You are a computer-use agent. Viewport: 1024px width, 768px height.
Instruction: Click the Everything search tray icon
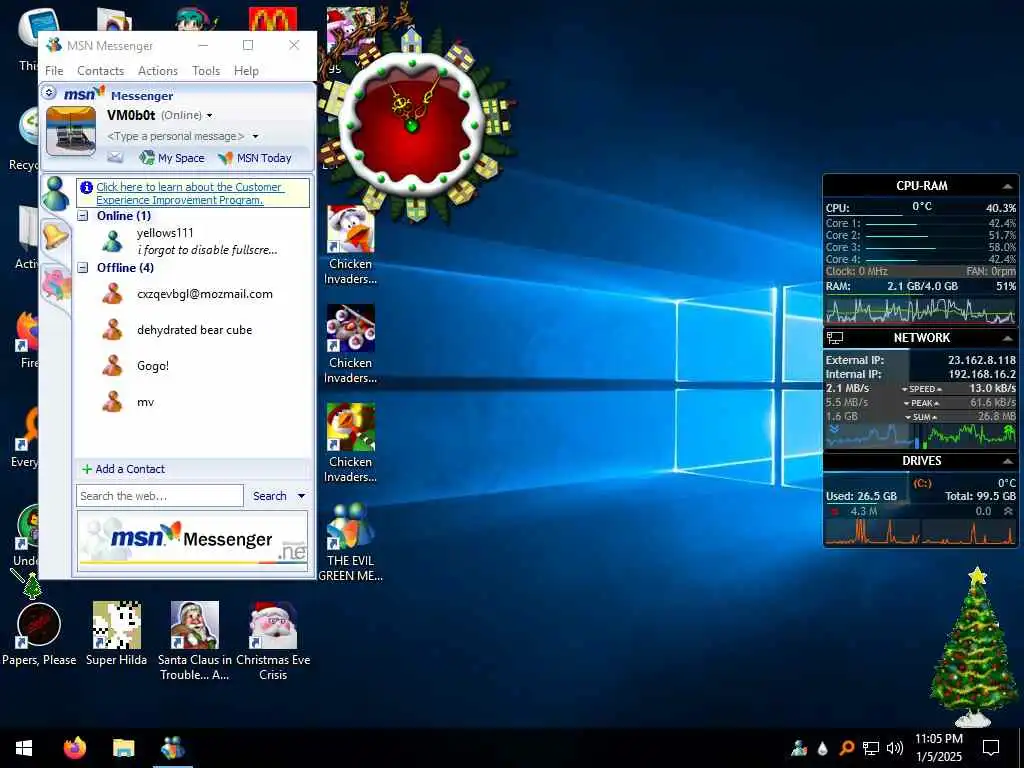846,748
